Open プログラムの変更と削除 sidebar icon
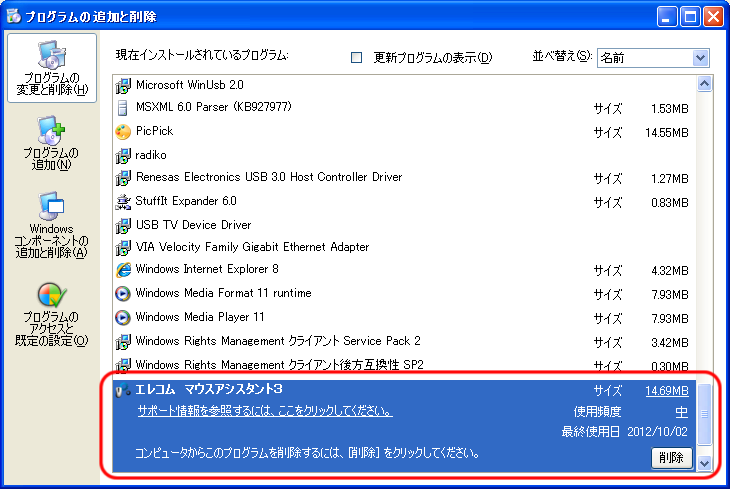 click(x=52, y=68)
